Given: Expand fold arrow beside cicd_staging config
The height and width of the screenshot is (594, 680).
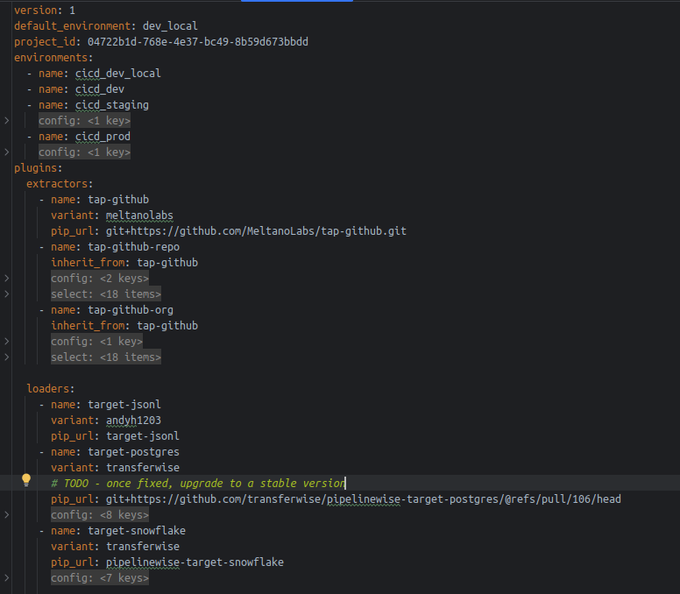Looking at the screenshot, I should pos(7,120).
